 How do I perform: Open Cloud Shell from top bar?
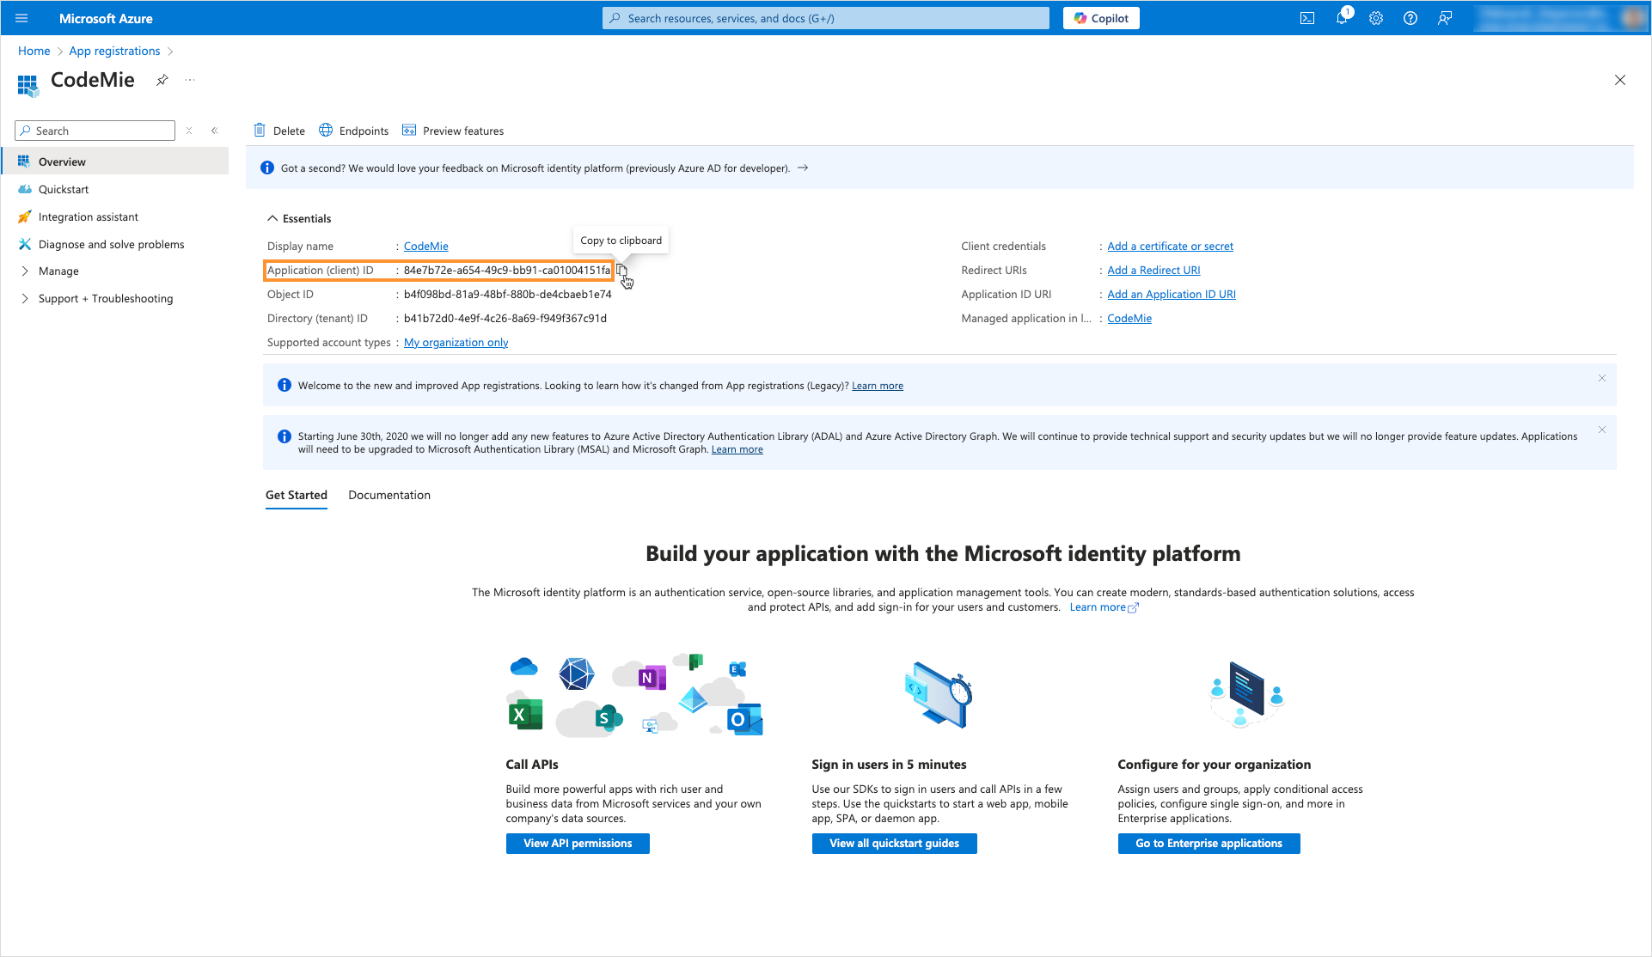coord(1306,18)
